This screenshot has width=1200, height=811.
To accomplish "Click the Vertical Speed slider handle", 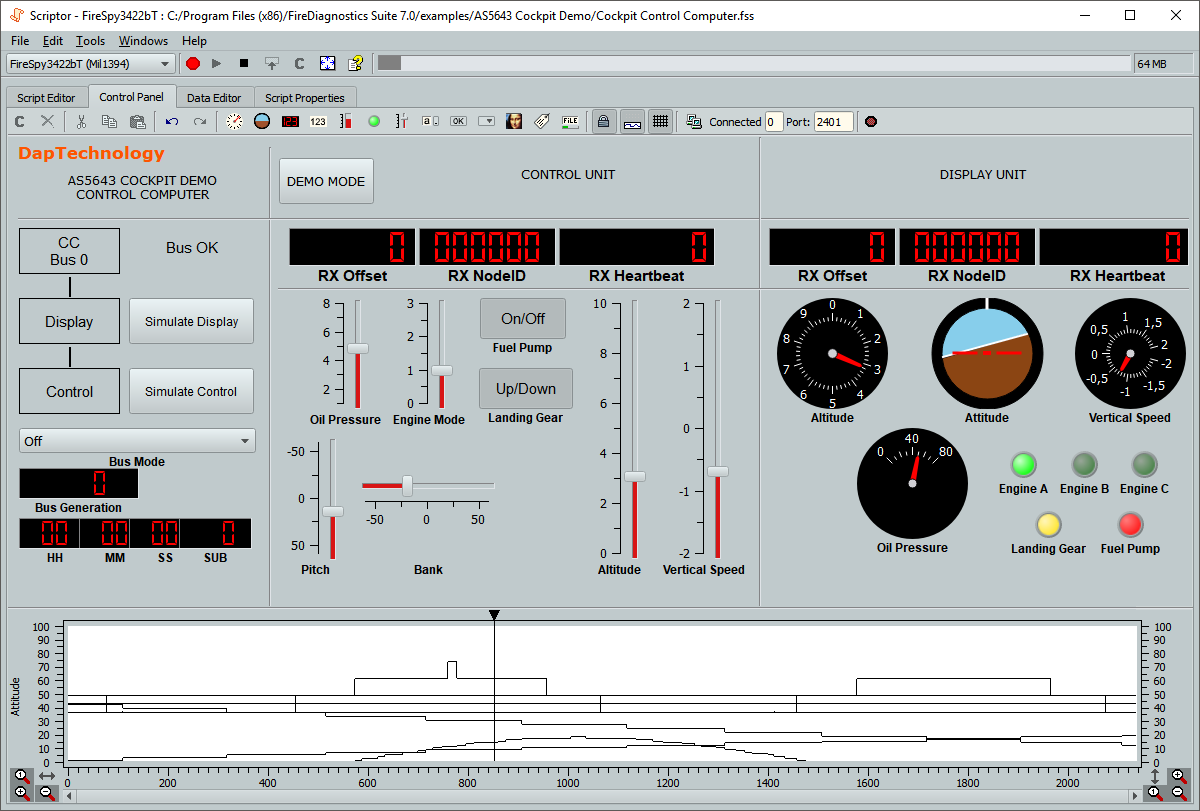I will click(718, 471).
